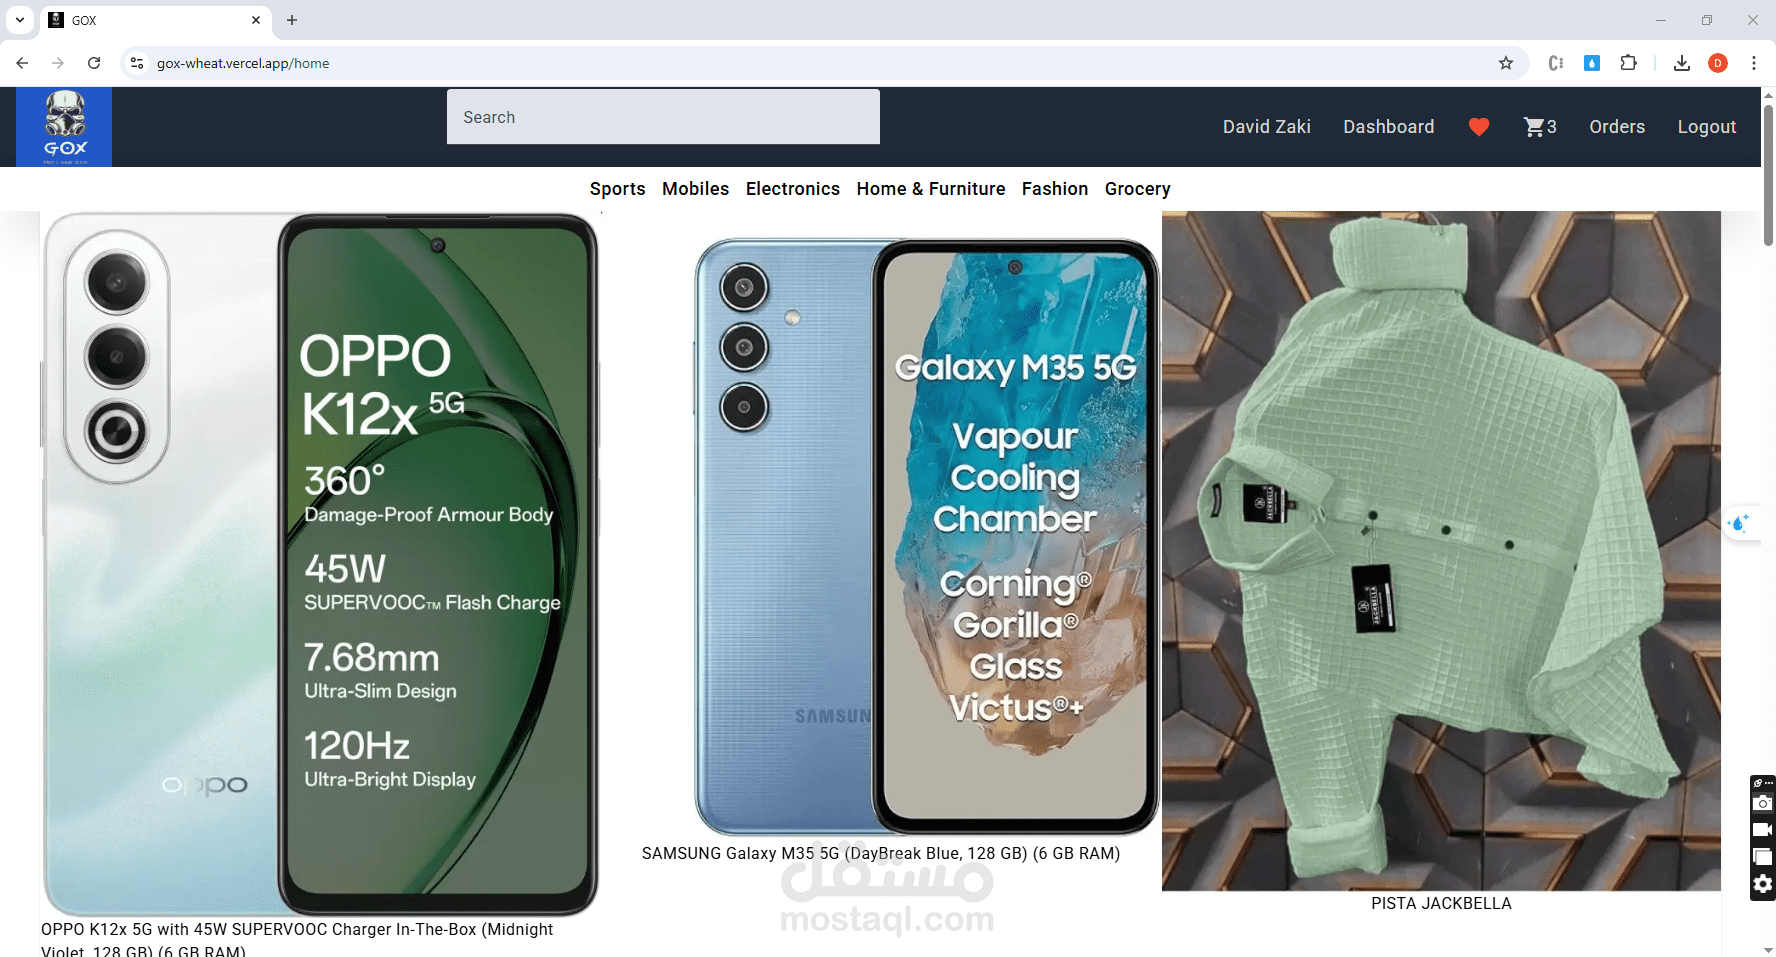The image size is (1776, 957).
Task: Click the floating water drop widget icon
Action: 1740,523
